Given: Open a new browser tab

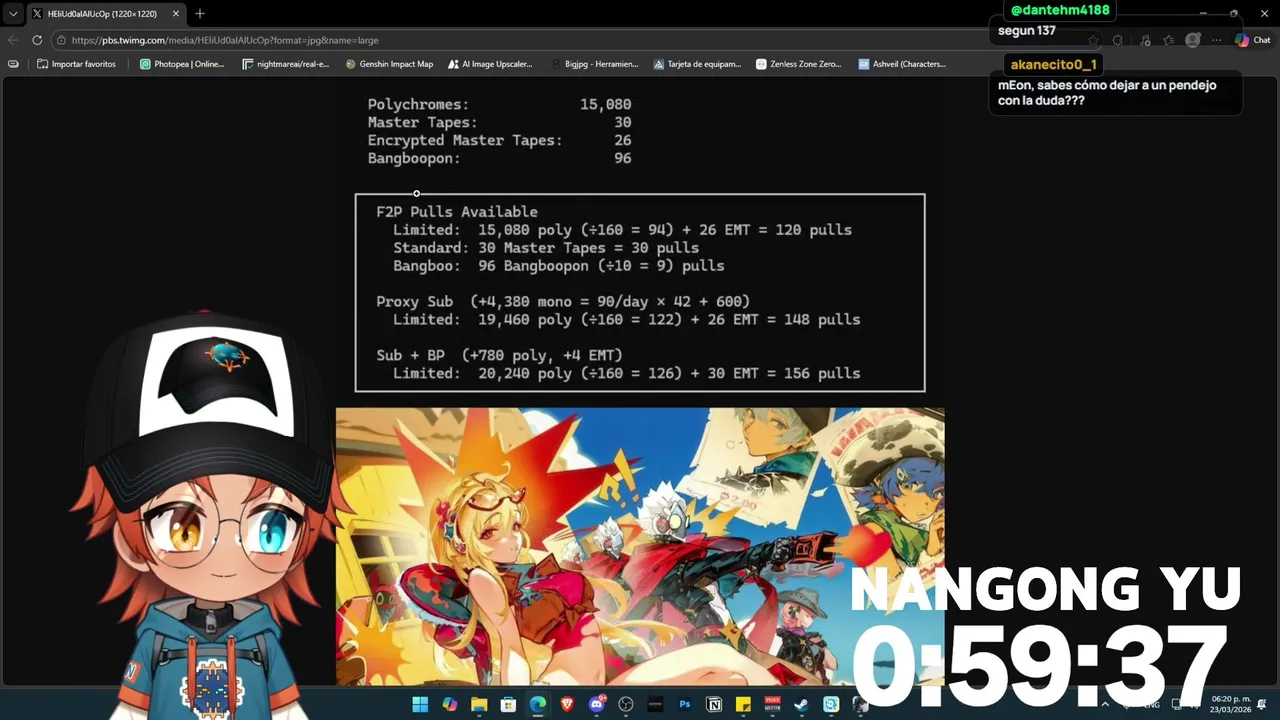Looking at the screenshot, I should tap(200, 14).
